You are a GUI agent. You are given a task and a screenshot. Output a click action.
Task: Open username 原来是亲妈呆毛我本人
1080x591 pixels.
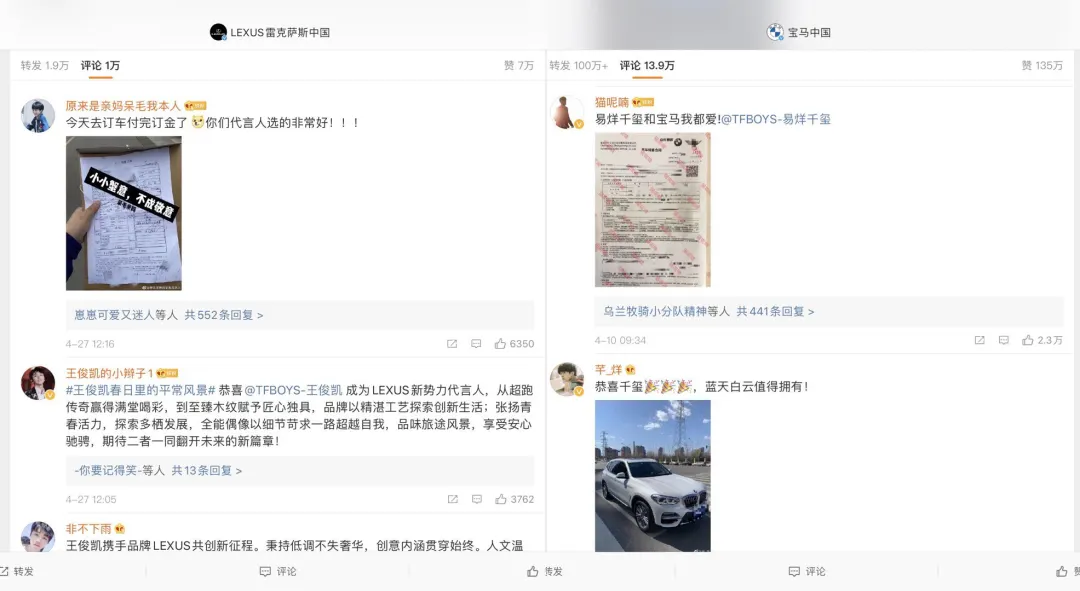(123, 106)
